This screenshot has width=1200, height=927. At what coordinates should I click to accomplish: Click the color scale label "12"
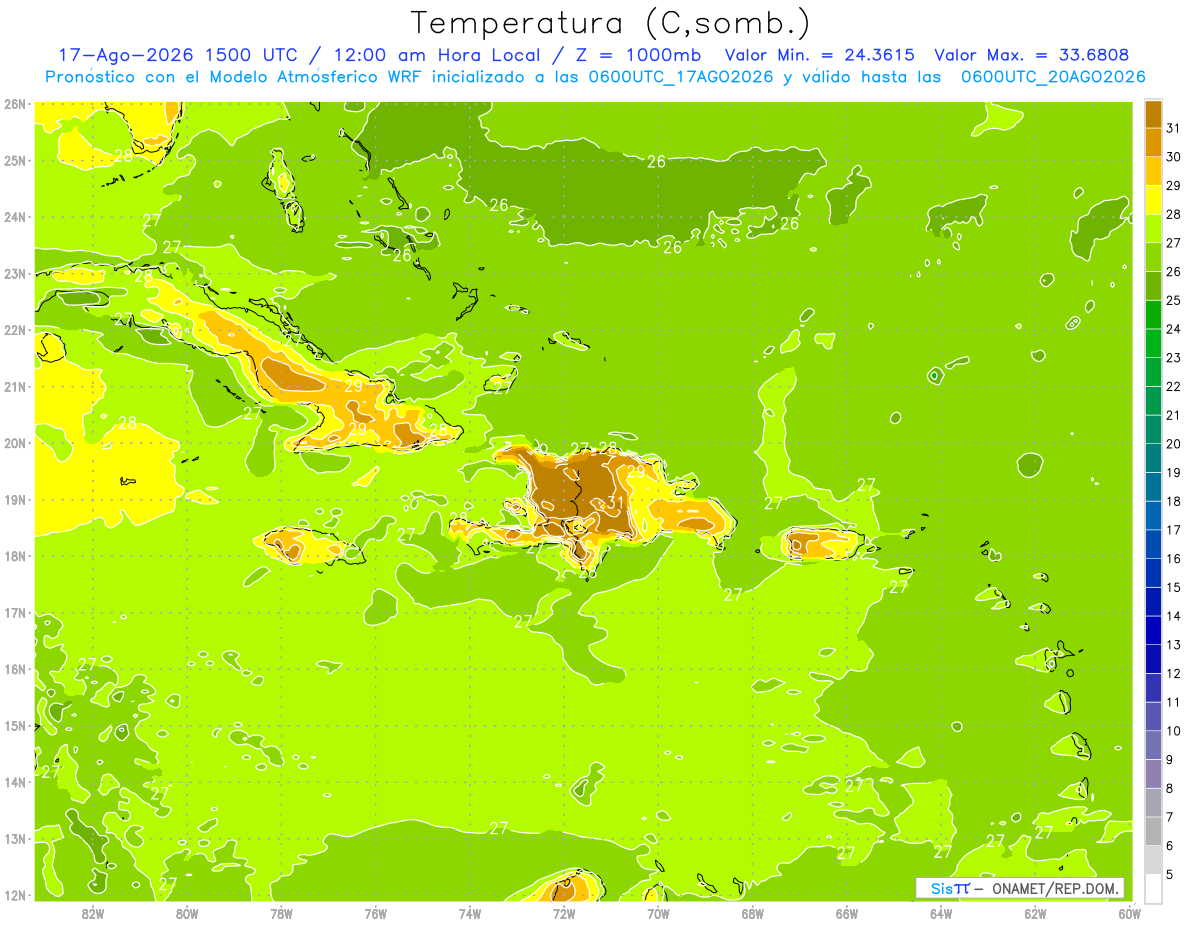[x=1174, y=674]
